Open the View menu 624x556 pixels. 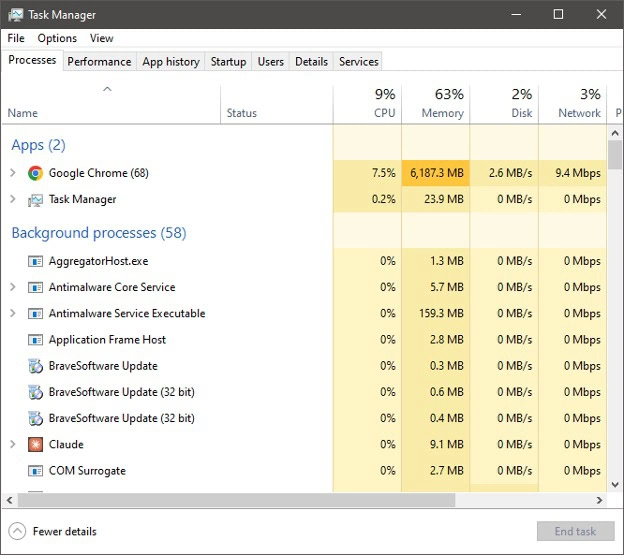click(x=101, y=38)
